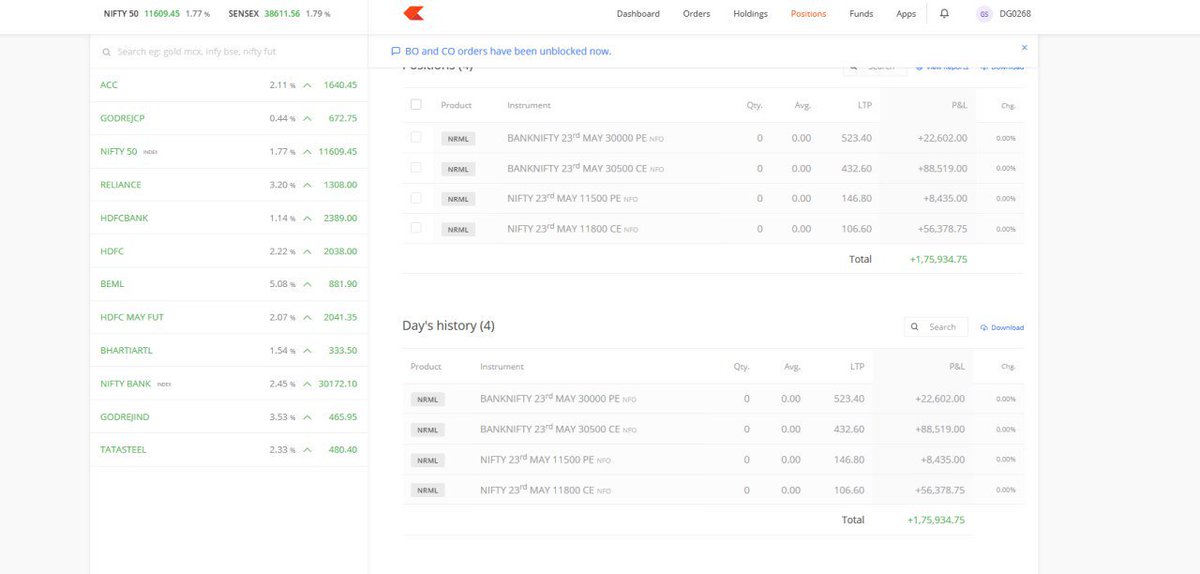This screenshot has height=574, width=1200.
Task: Tick checkbox for BANKNIFTY 30000 PE position
Action: (416, 137)
